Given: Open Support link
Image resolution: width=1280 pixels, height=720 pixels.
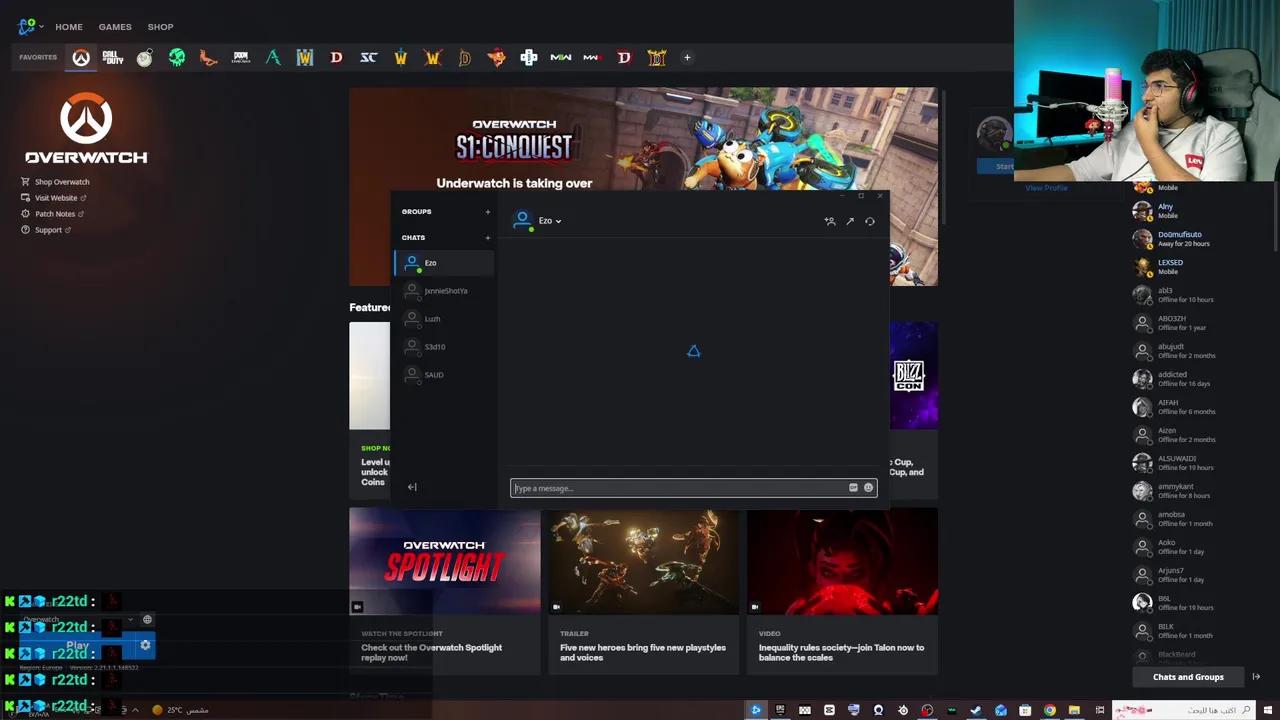Looking at the screenshot, I should (x=46, y=230).
